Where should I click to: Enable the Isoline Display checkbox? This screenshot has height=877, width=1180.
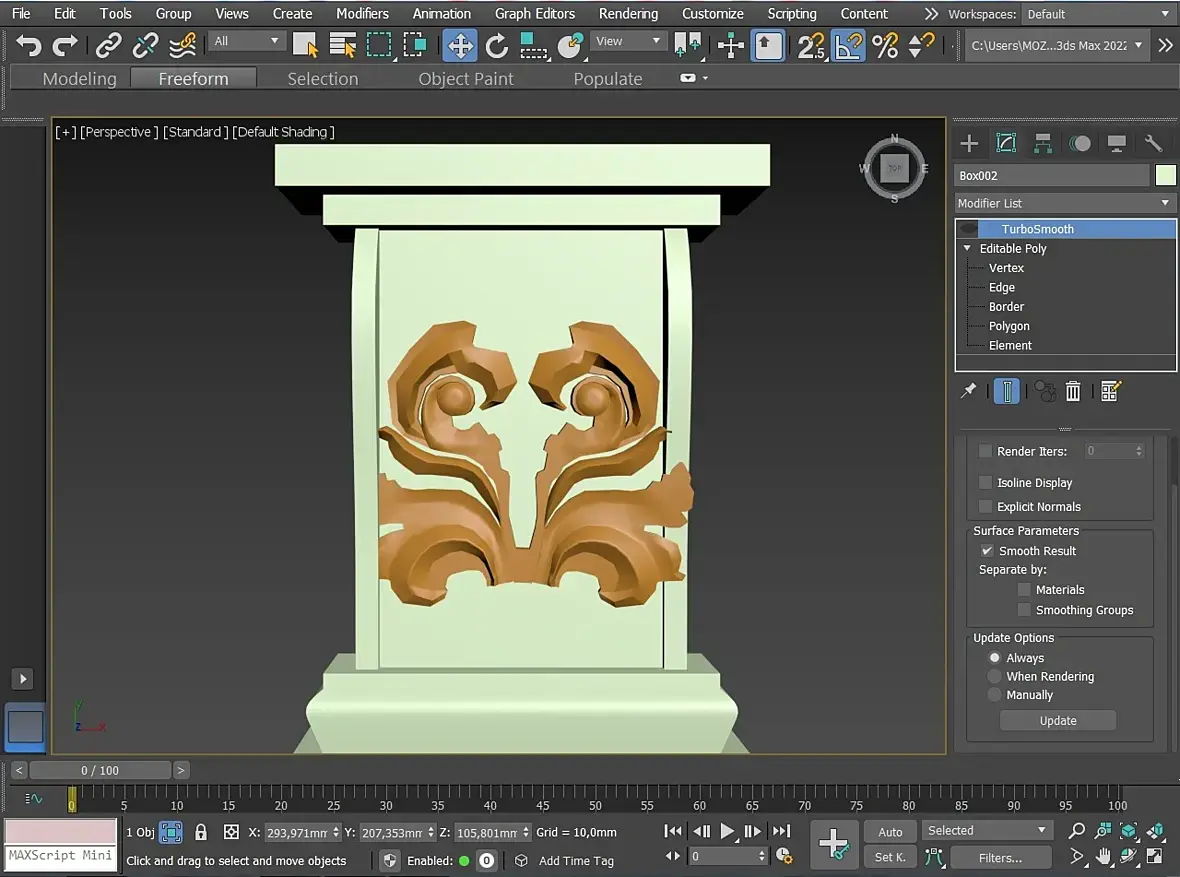point(986,482)
